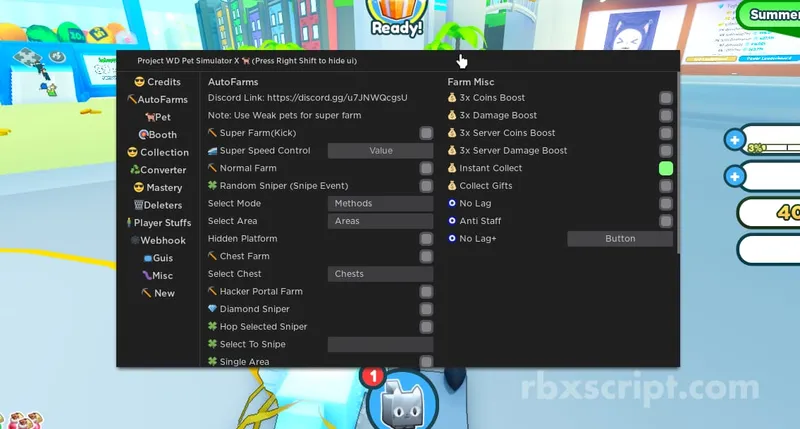Click the recycle icon beside Converter
Screen dimensions: 800x429
pos(135,169)
